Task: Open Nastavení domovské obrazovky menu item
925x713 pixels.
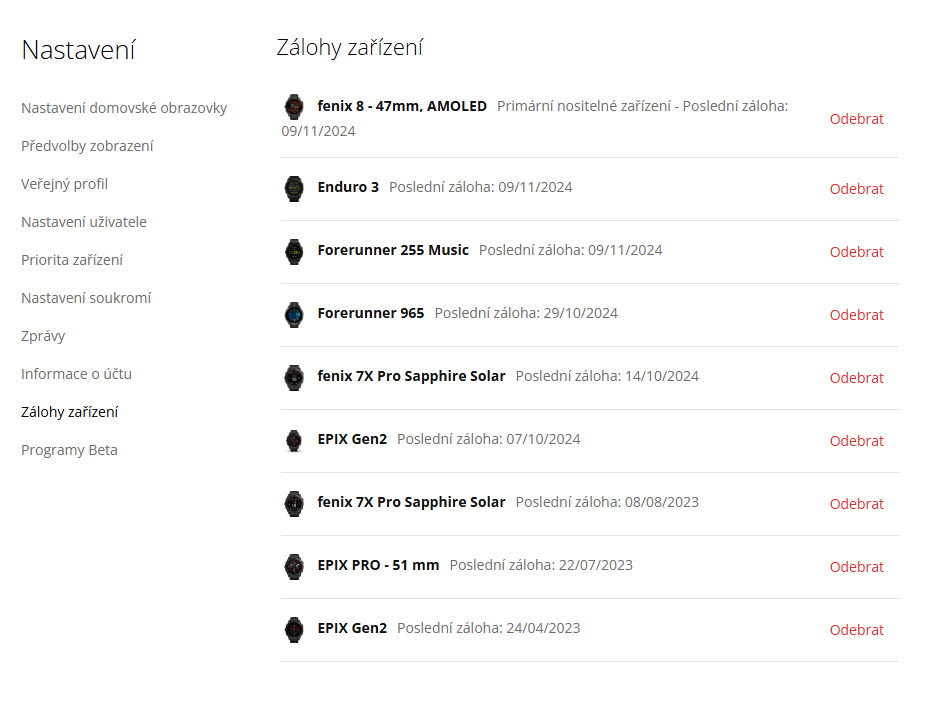Action: 124,108
